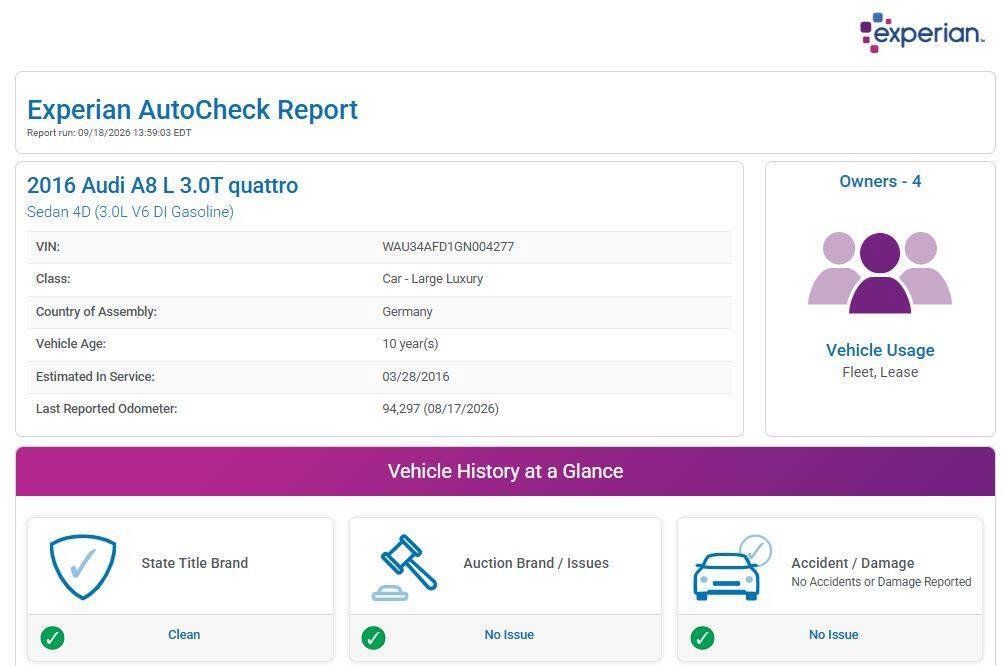
Task: Open the Clean title status link
Action: pos(184,635)
